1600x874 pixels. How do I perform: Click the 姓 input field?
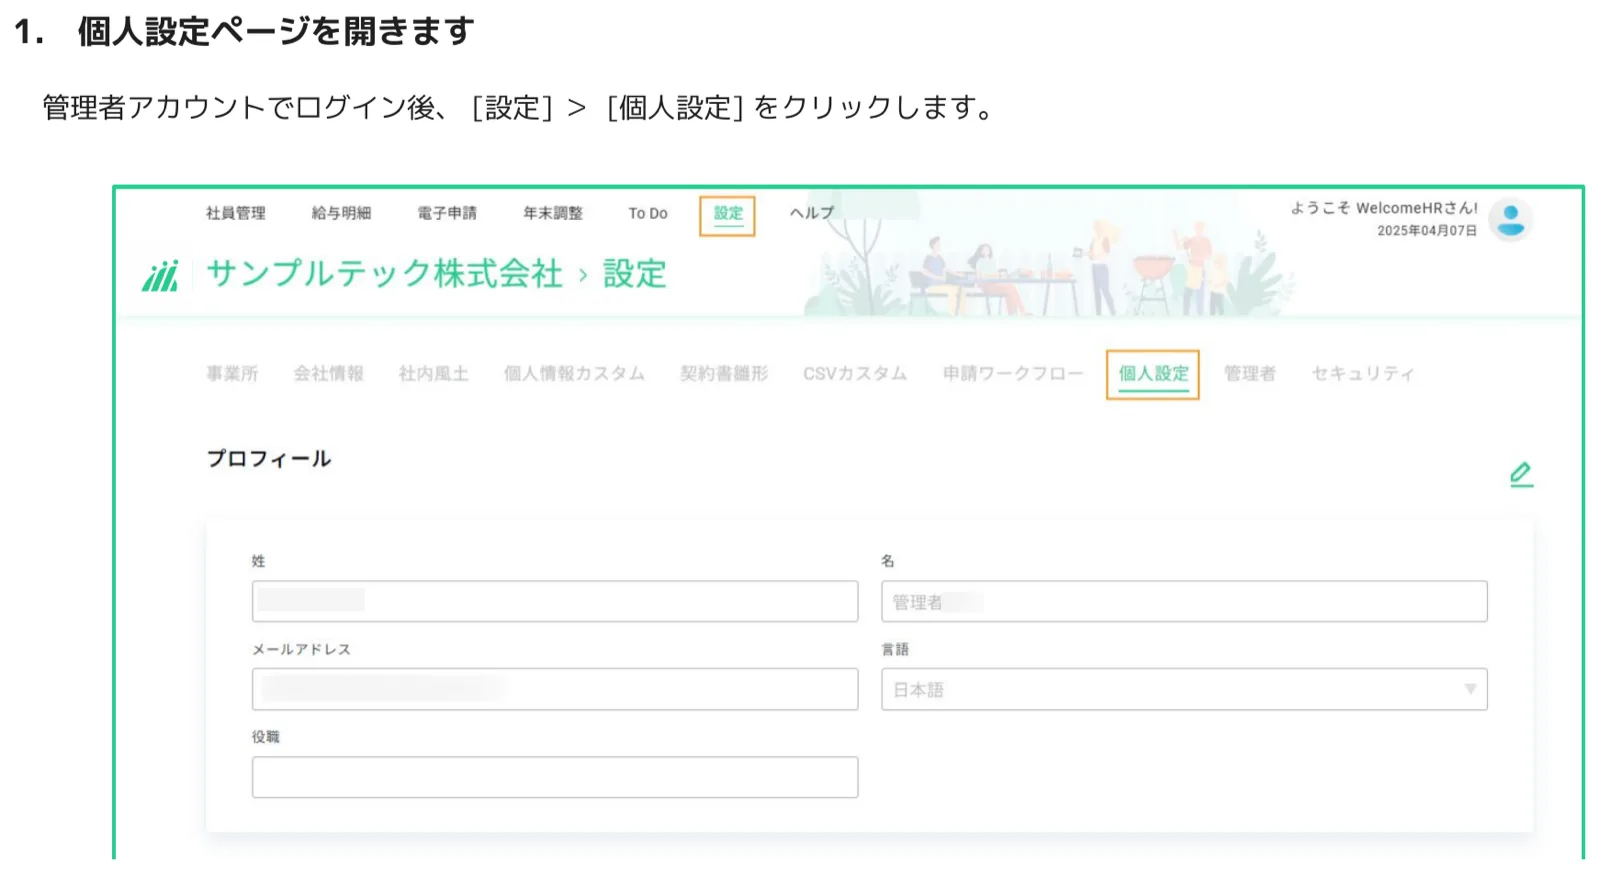tap(555, 601)
